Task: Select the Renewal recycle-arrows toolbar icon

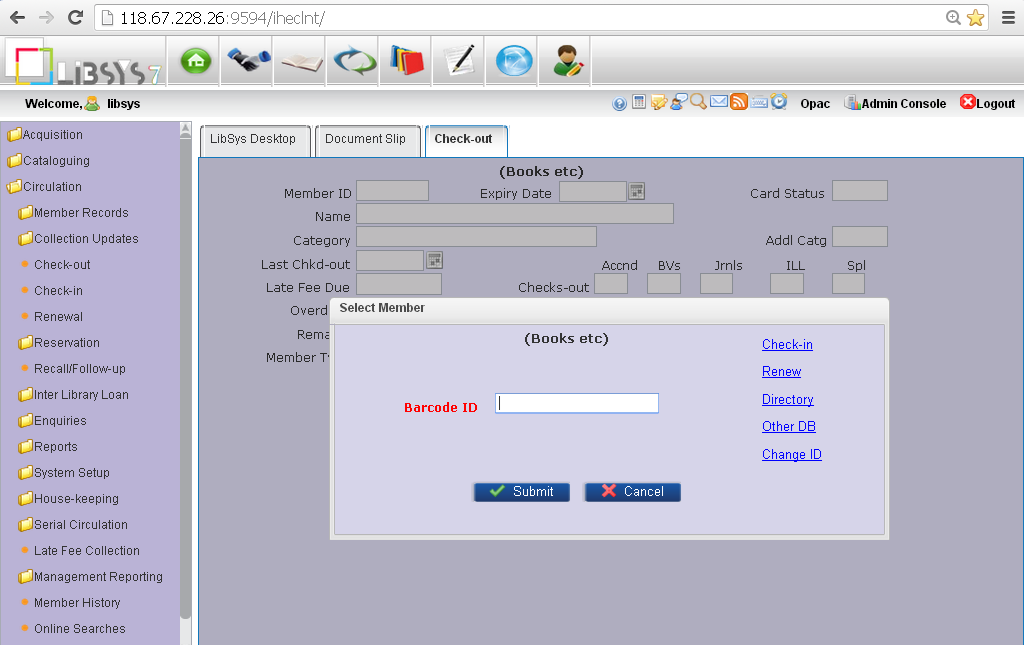Action: [x=352, y=60]
